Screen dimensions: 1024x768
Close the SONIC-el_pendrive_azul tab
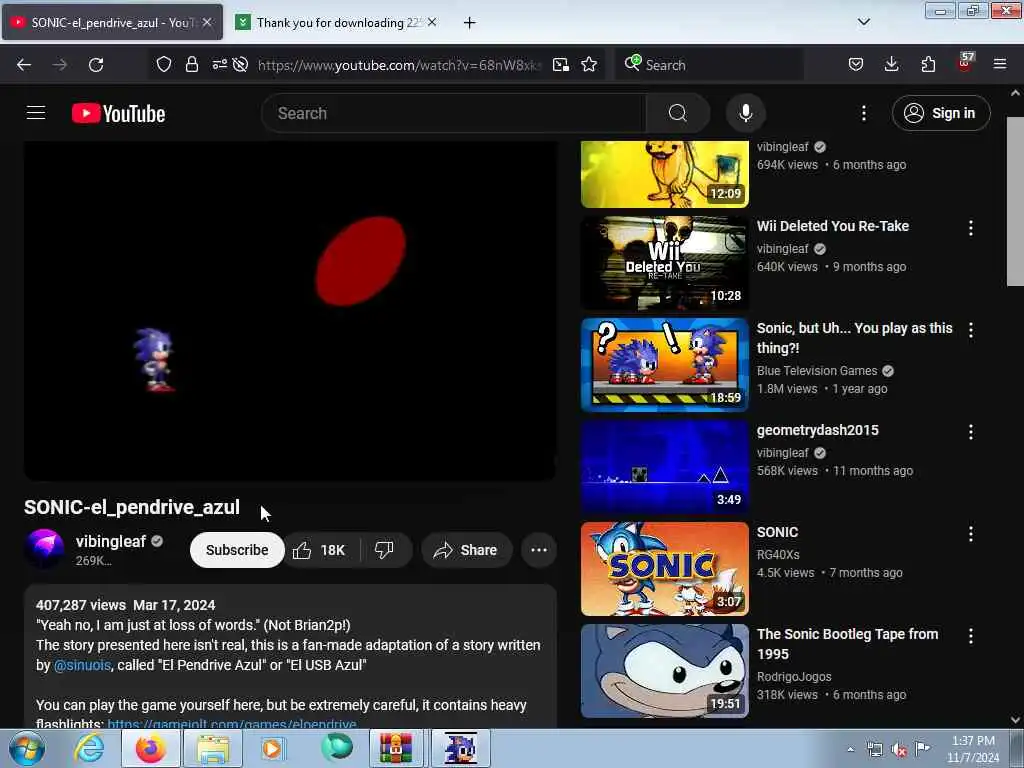[207, 22]
